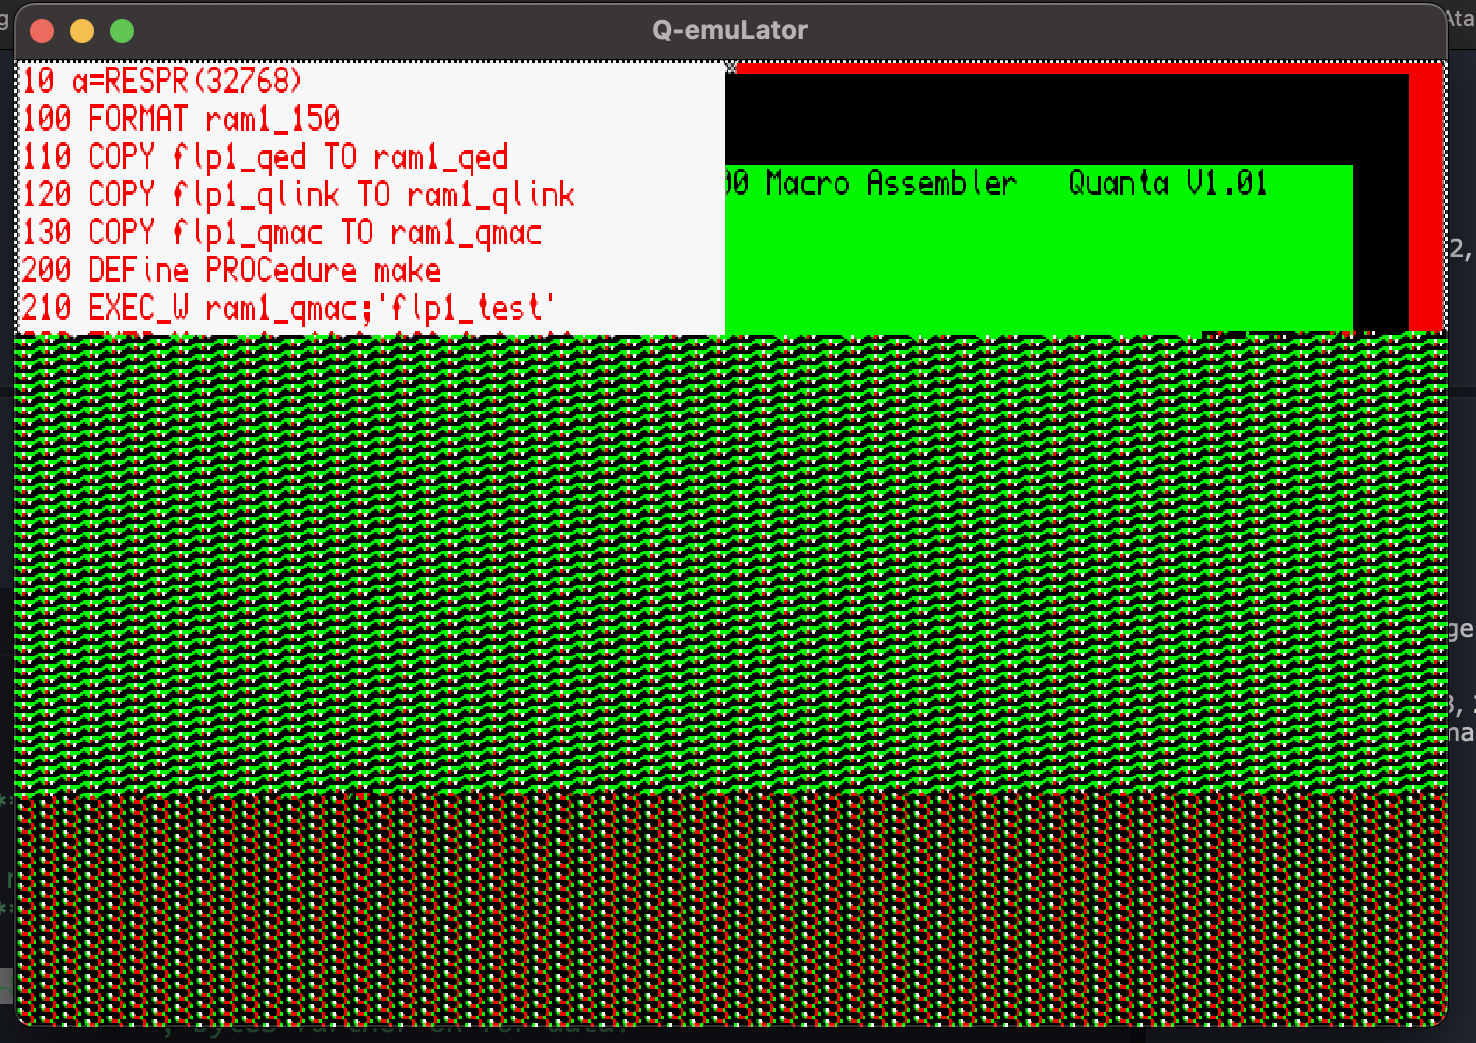Viewport: 1476px width, 1043px height.
Task: Click line '200 DEFine PROCedure make'
Action: coord(231,270)
